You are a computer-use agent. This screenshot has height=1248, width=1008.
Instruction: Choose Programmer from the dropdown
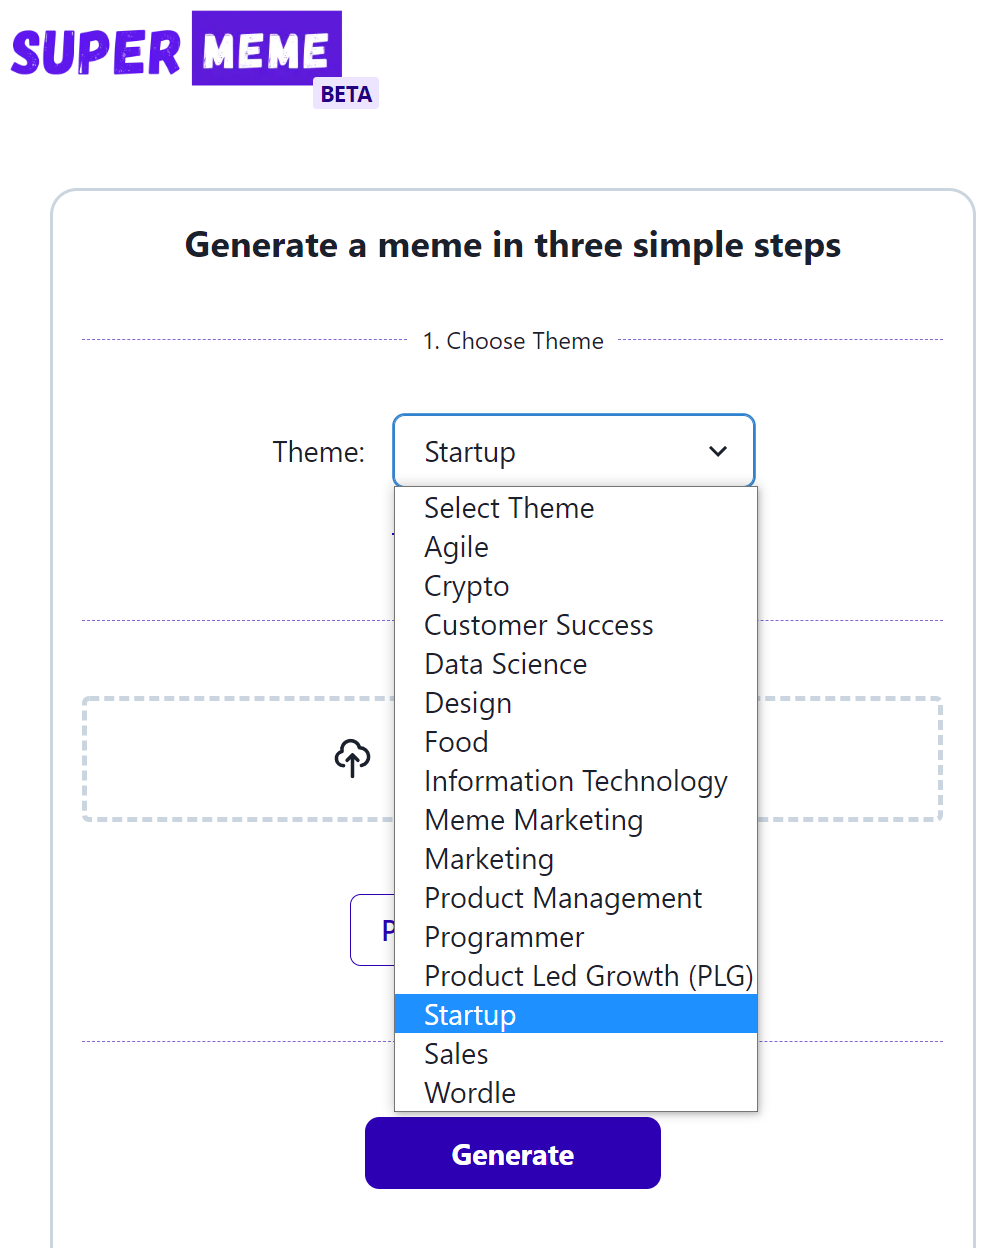[x=504, y=937]
